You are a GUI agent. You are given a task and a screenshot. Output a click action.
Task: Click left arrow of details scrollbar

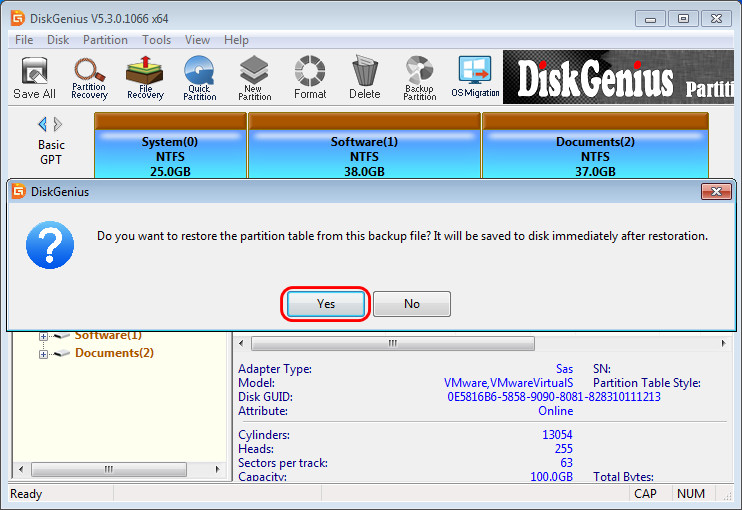(x=241, y=343)
